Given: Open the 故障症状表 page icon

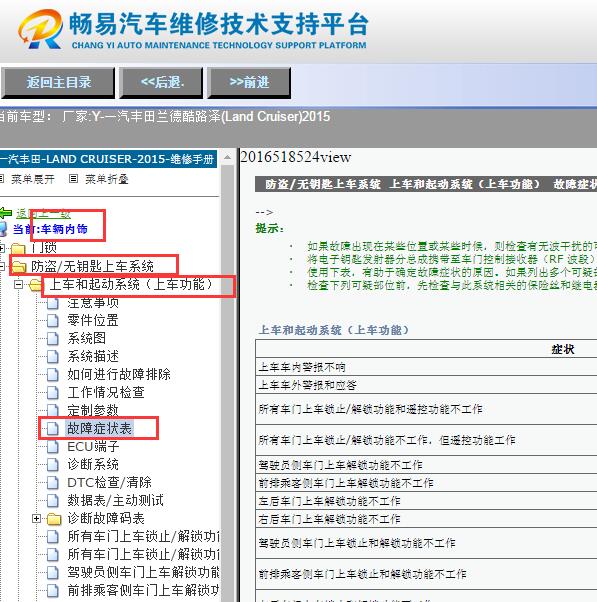Looking at the screenshot, I should tap(53, 428).
